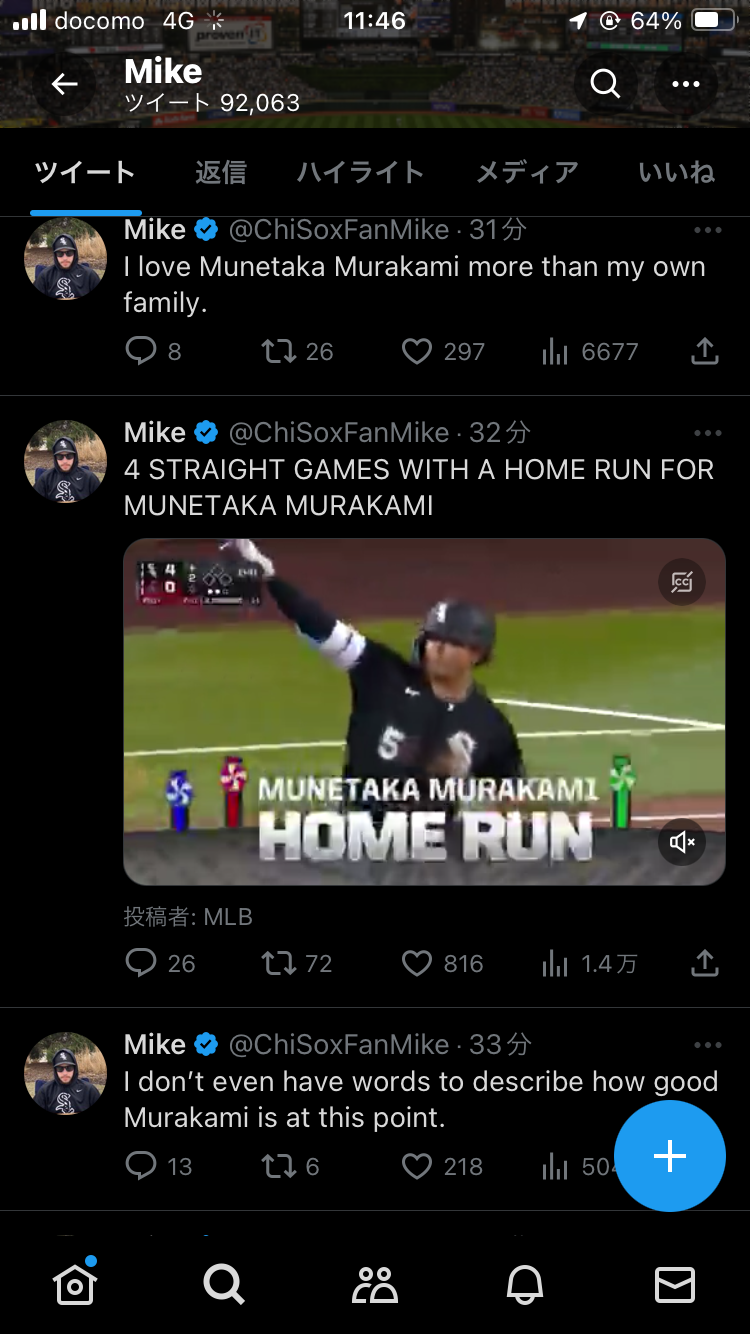Unmute the home run video

[x=683, y=843]
